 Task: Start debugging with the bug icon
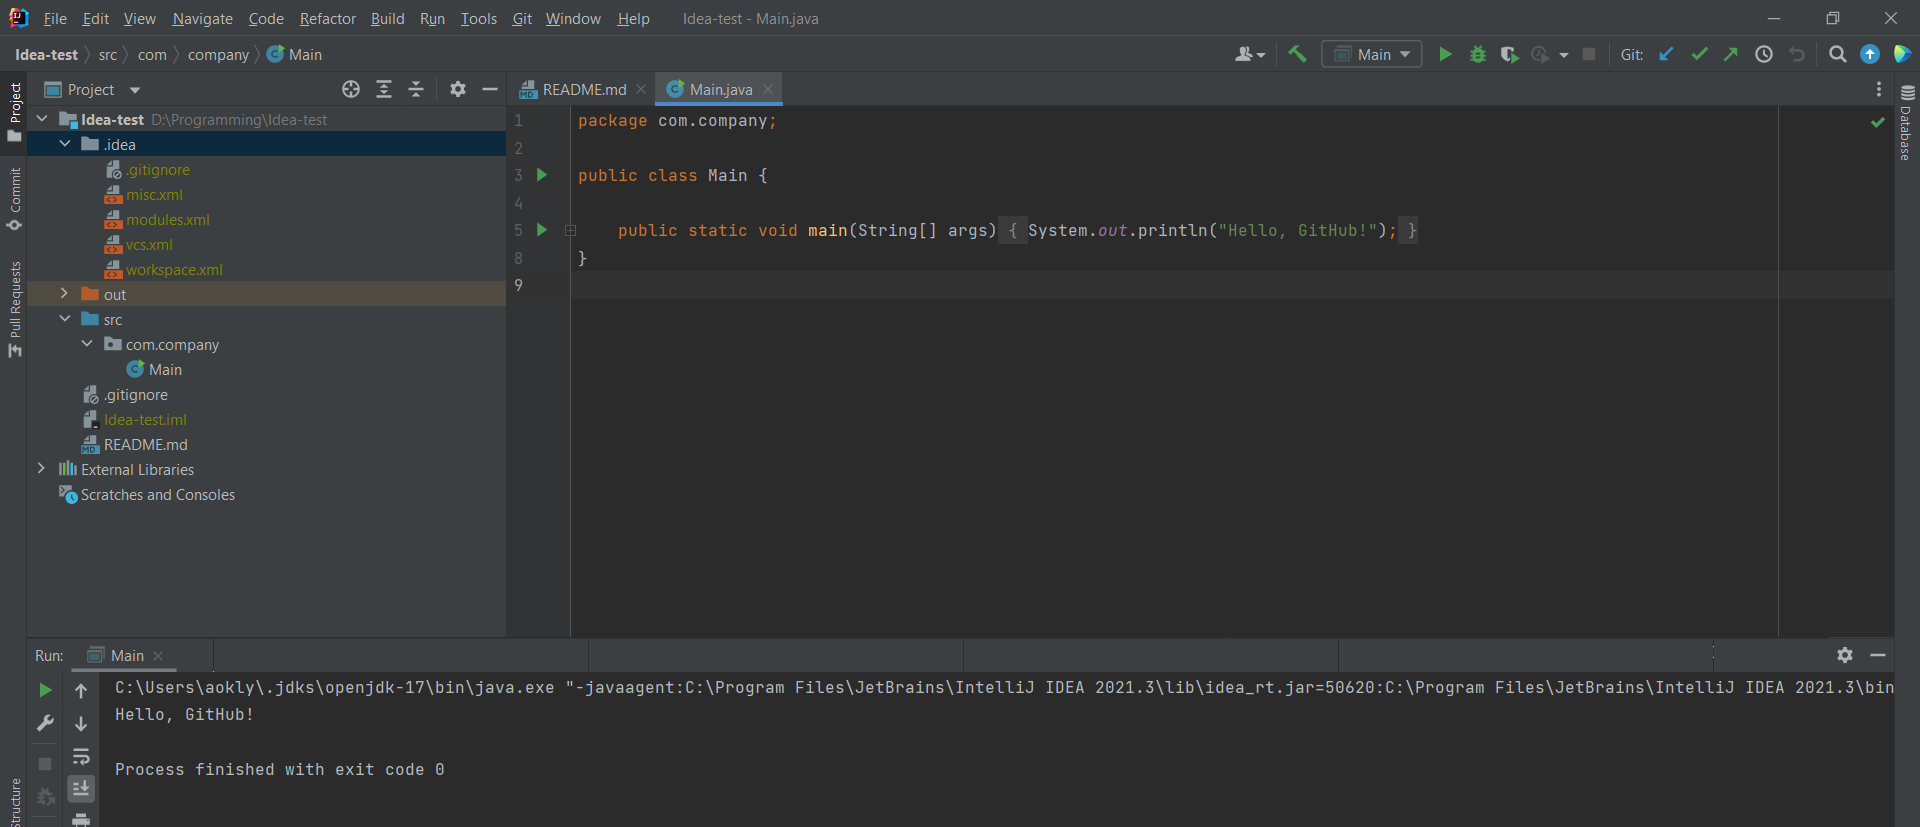(x=1478, y=54)
